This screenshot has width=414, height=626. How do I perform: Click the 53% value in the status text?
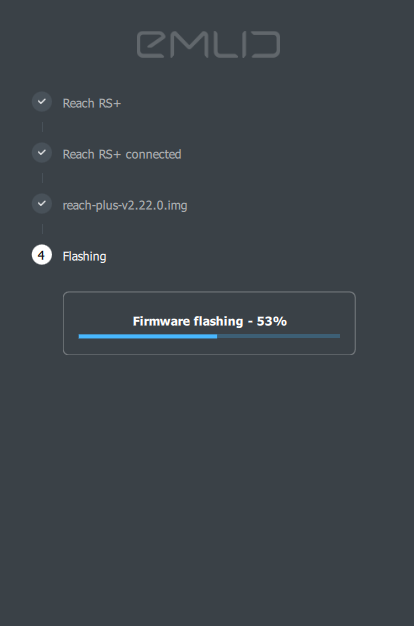coord(272,321)
